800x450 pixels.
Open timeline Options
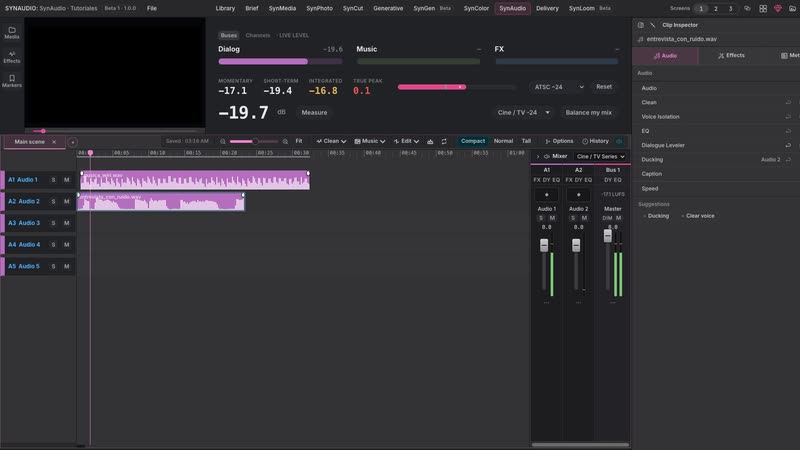click(559, 141)
